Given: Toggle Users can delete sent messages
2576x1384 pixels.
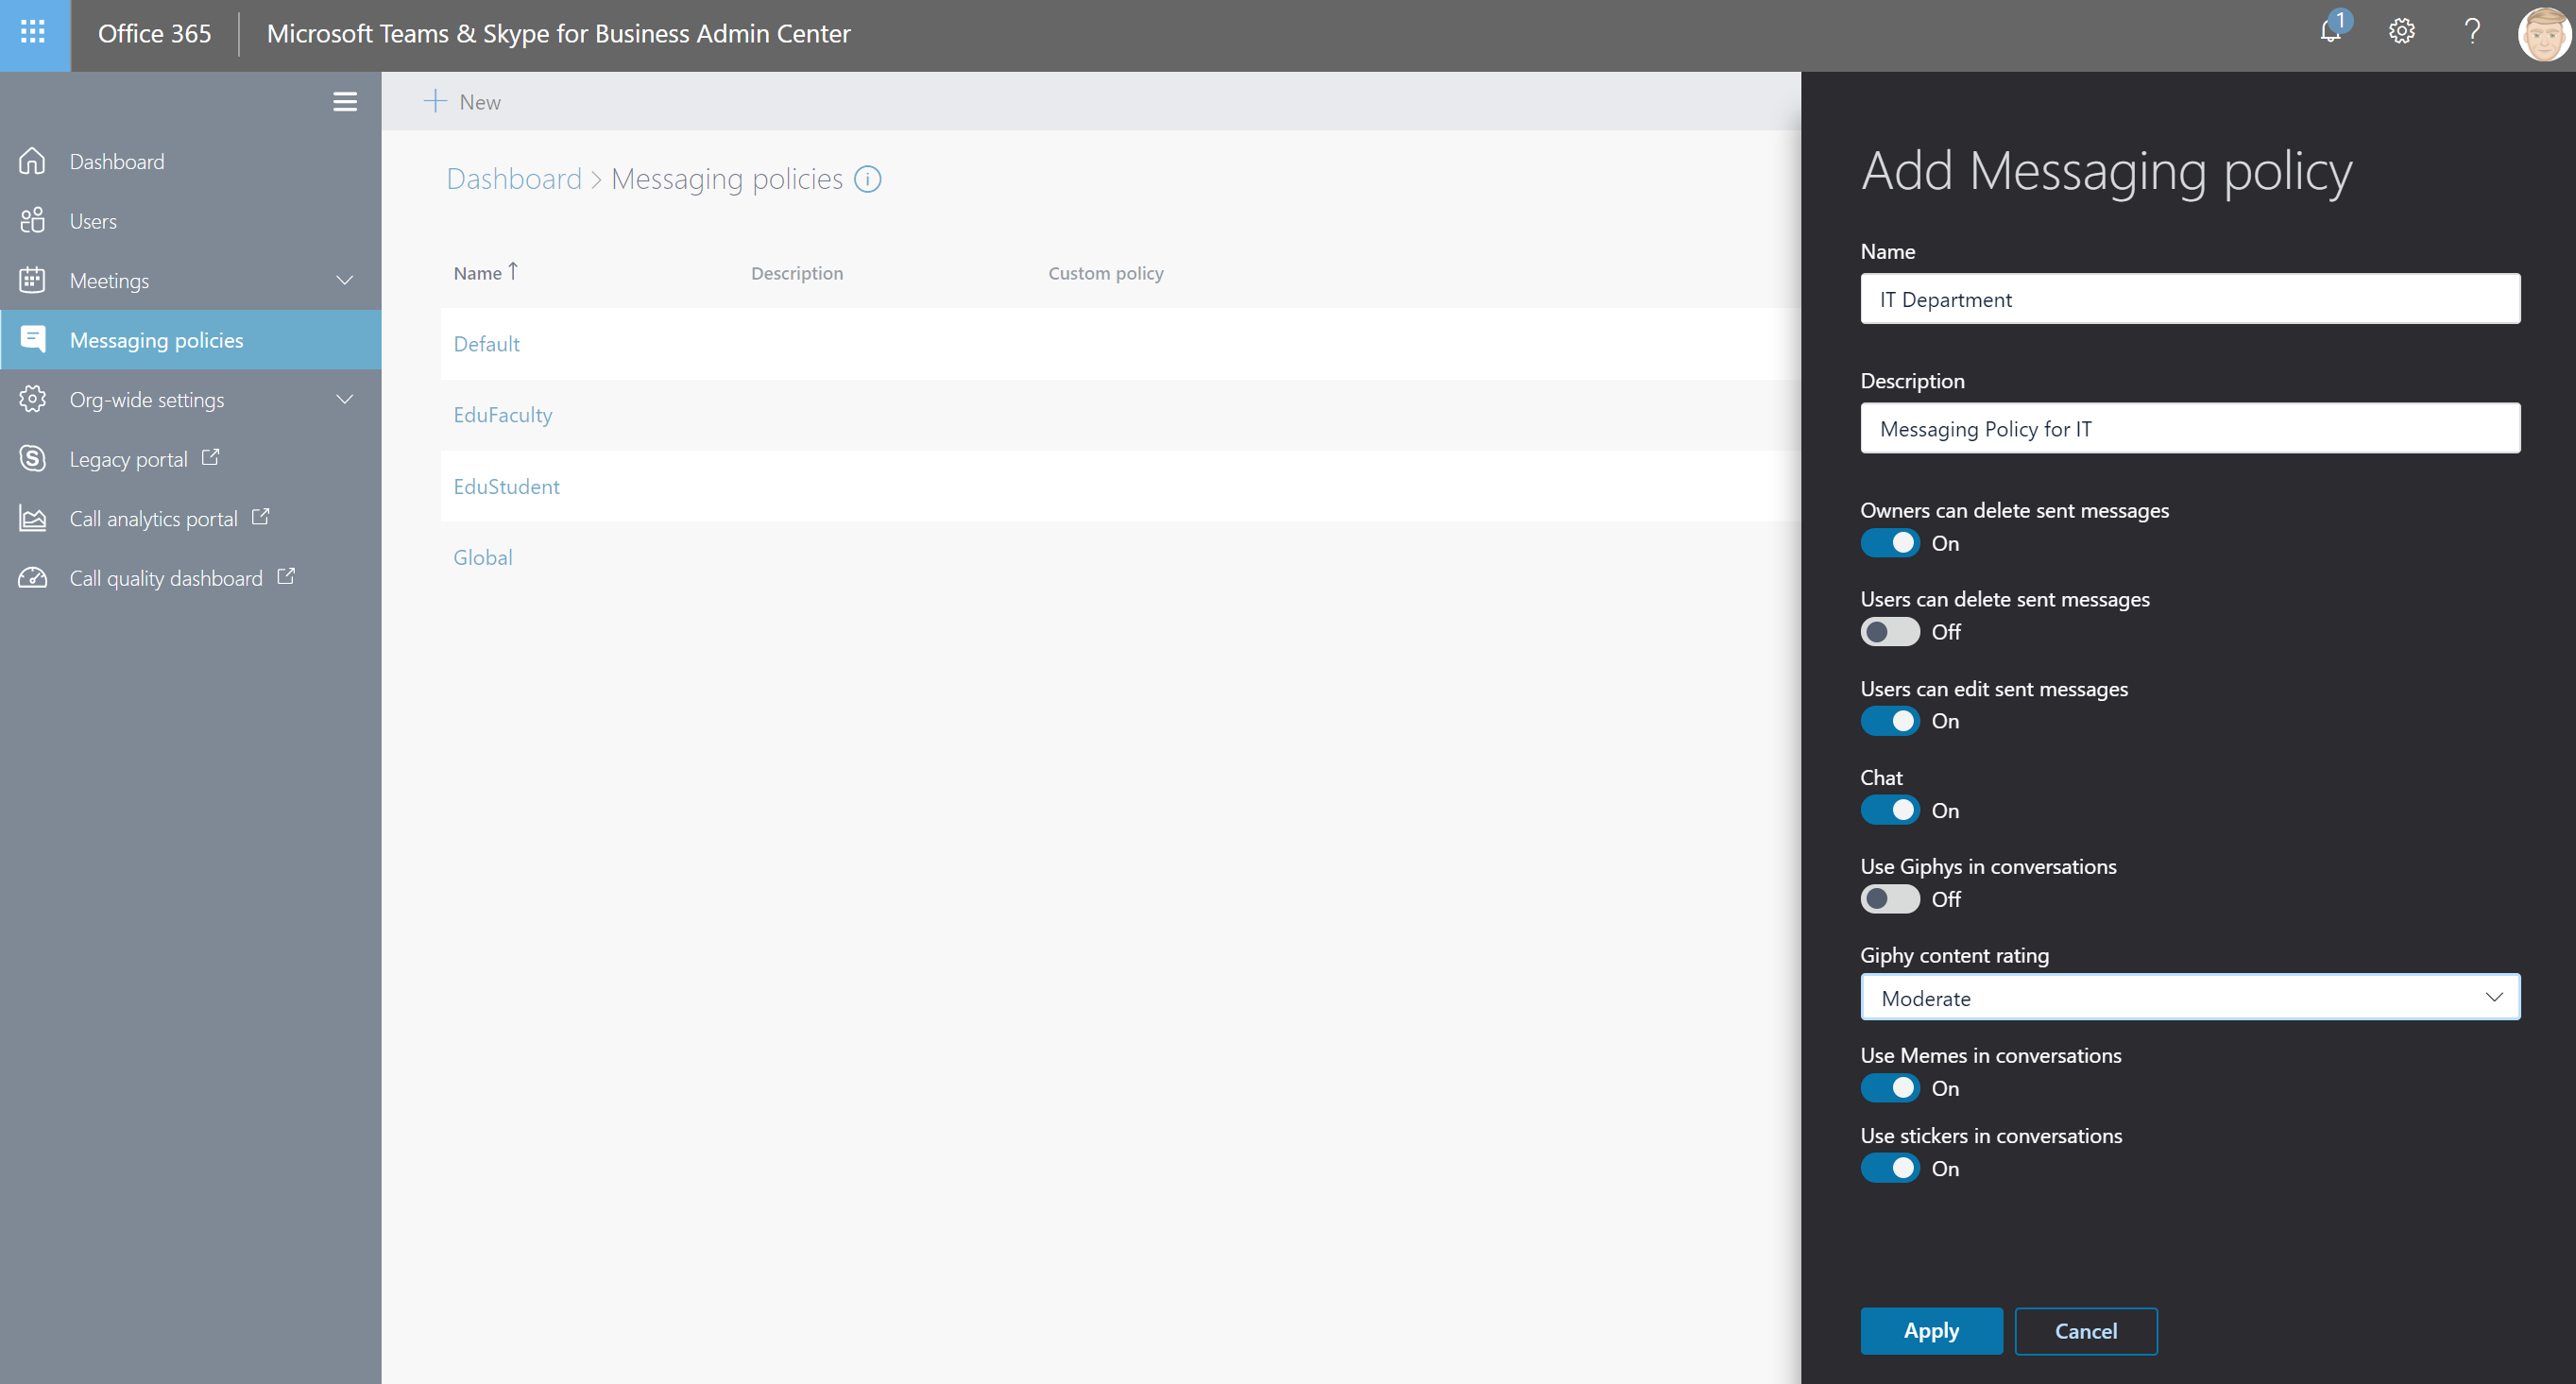Looking at the screenshot, I should [1889, 632].
